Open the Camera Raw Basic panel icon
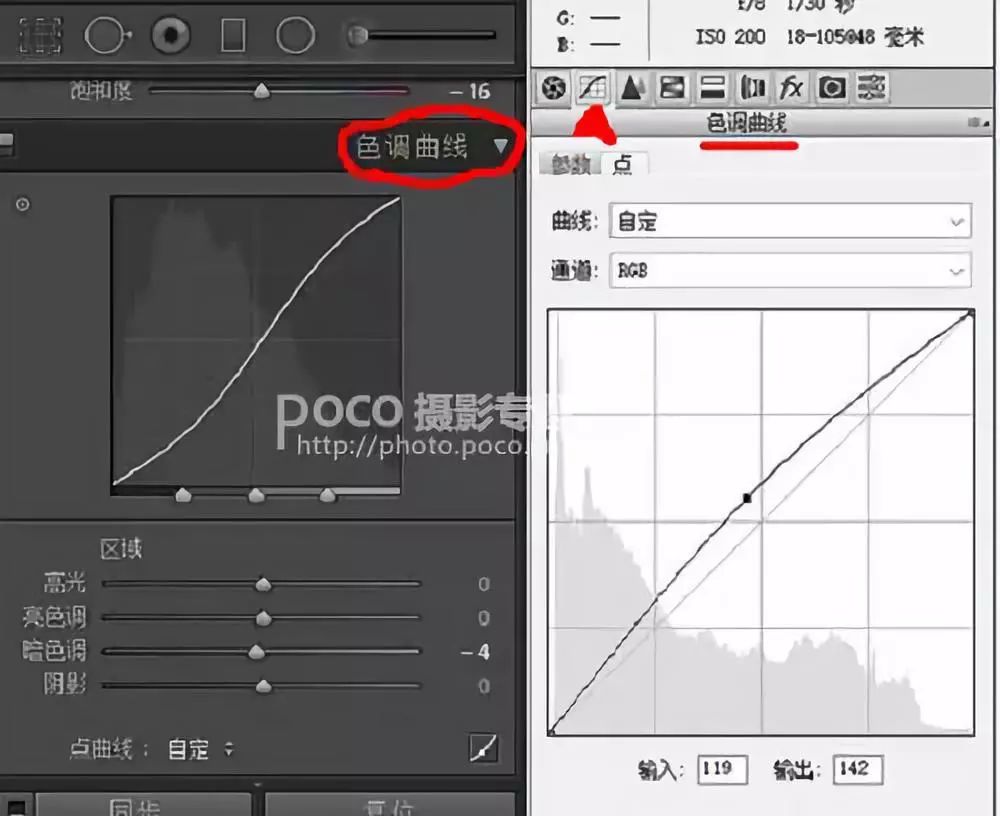The height and width of the screenshot is (816, 1000). (x=552, y=88)
